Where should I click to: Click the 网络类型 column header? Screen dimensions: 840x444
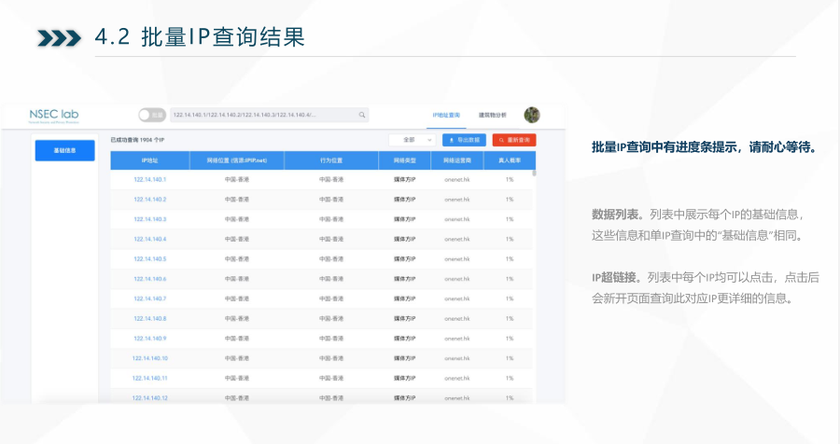[404, 160]
